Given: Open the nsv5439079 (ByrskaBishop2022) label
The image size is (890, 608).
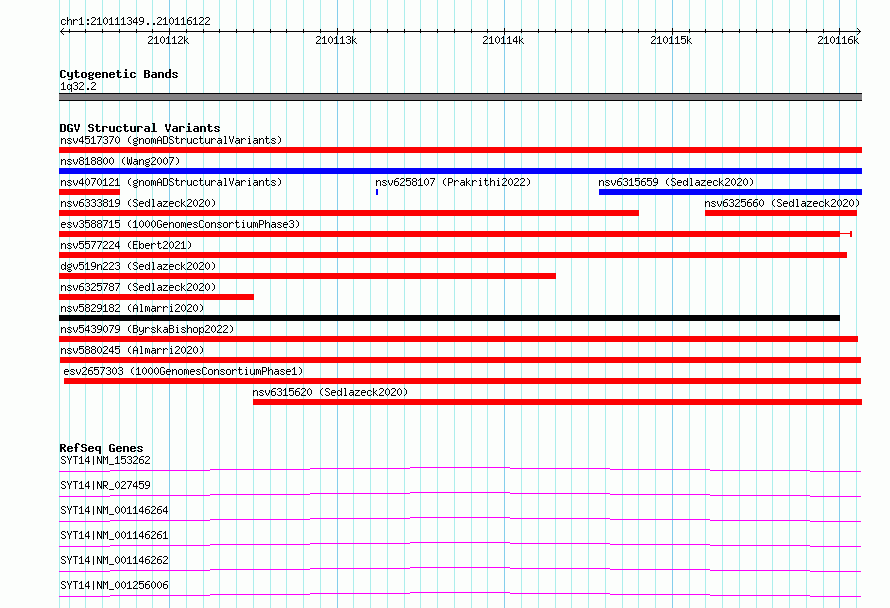Looking at the screenshot, I should [147, 329].
